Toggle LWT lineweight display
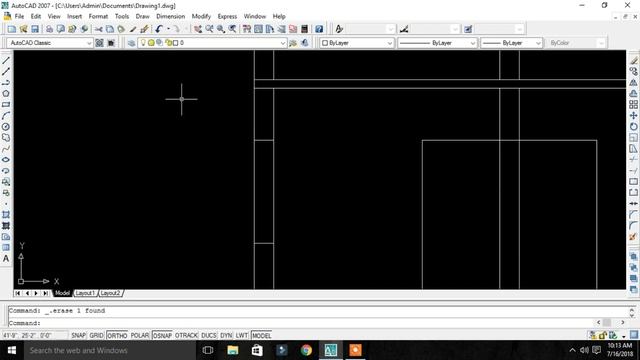640x360 pixels. click(x=242, y=336)
